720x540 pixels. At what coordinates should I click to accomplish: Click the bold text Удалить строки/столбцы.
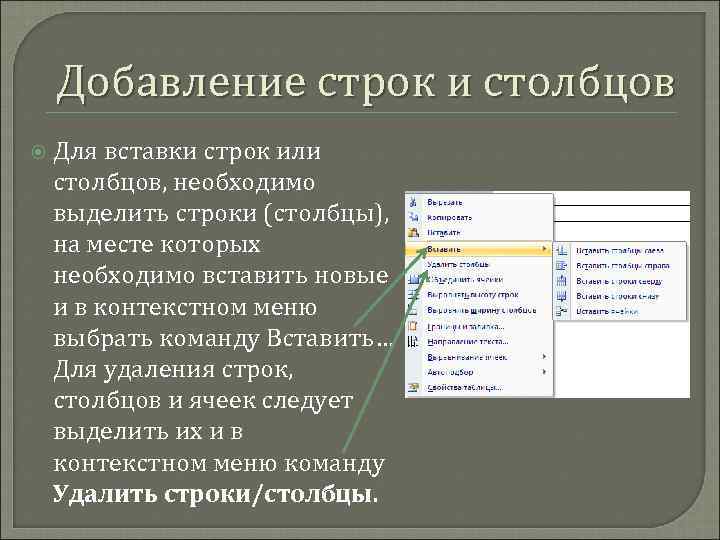point(215,495)
